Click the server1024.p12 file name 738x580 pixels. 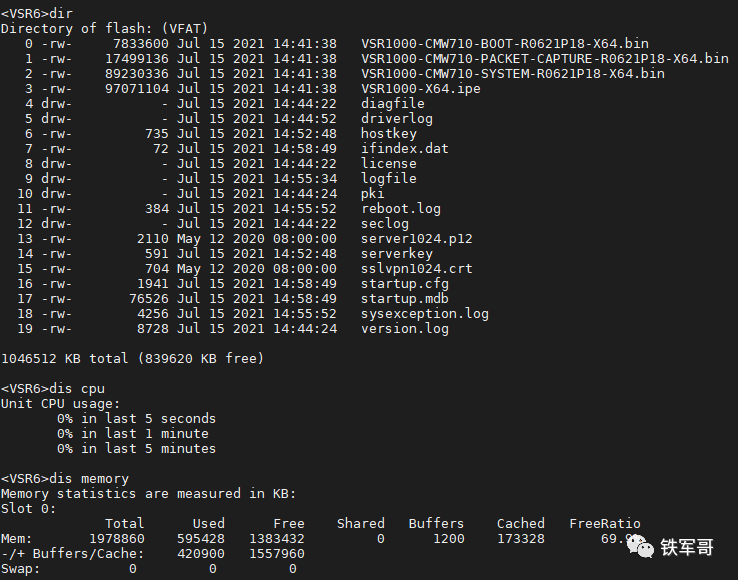point(417,239)
